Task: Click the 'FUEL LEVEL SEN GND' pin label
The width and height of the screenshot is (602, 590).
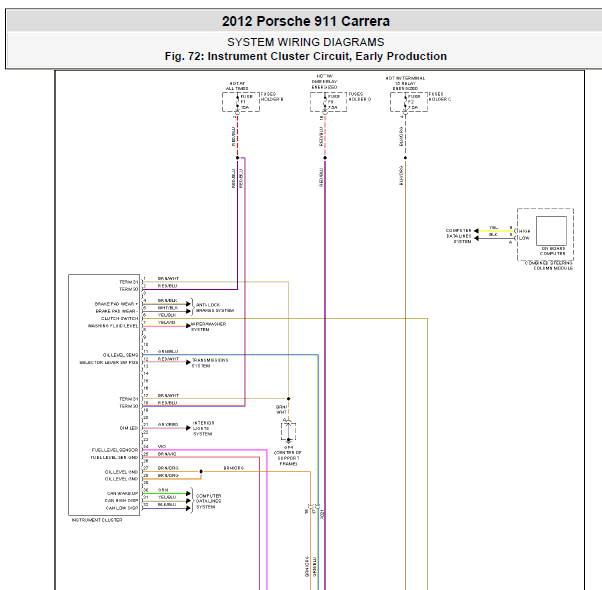Action: coord(114,457)
